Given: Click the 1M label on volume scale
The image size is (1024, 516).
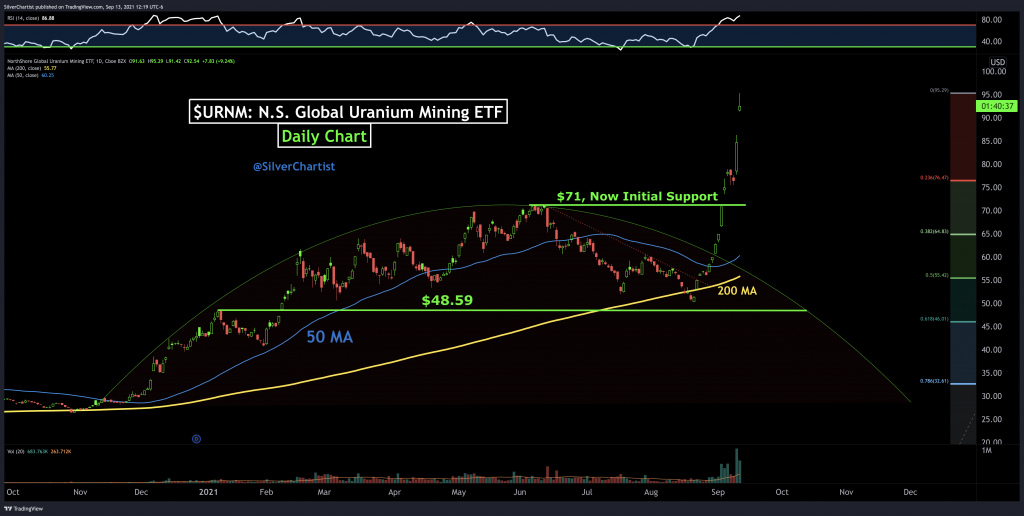Looking at the screenshot, I should 985,451.
